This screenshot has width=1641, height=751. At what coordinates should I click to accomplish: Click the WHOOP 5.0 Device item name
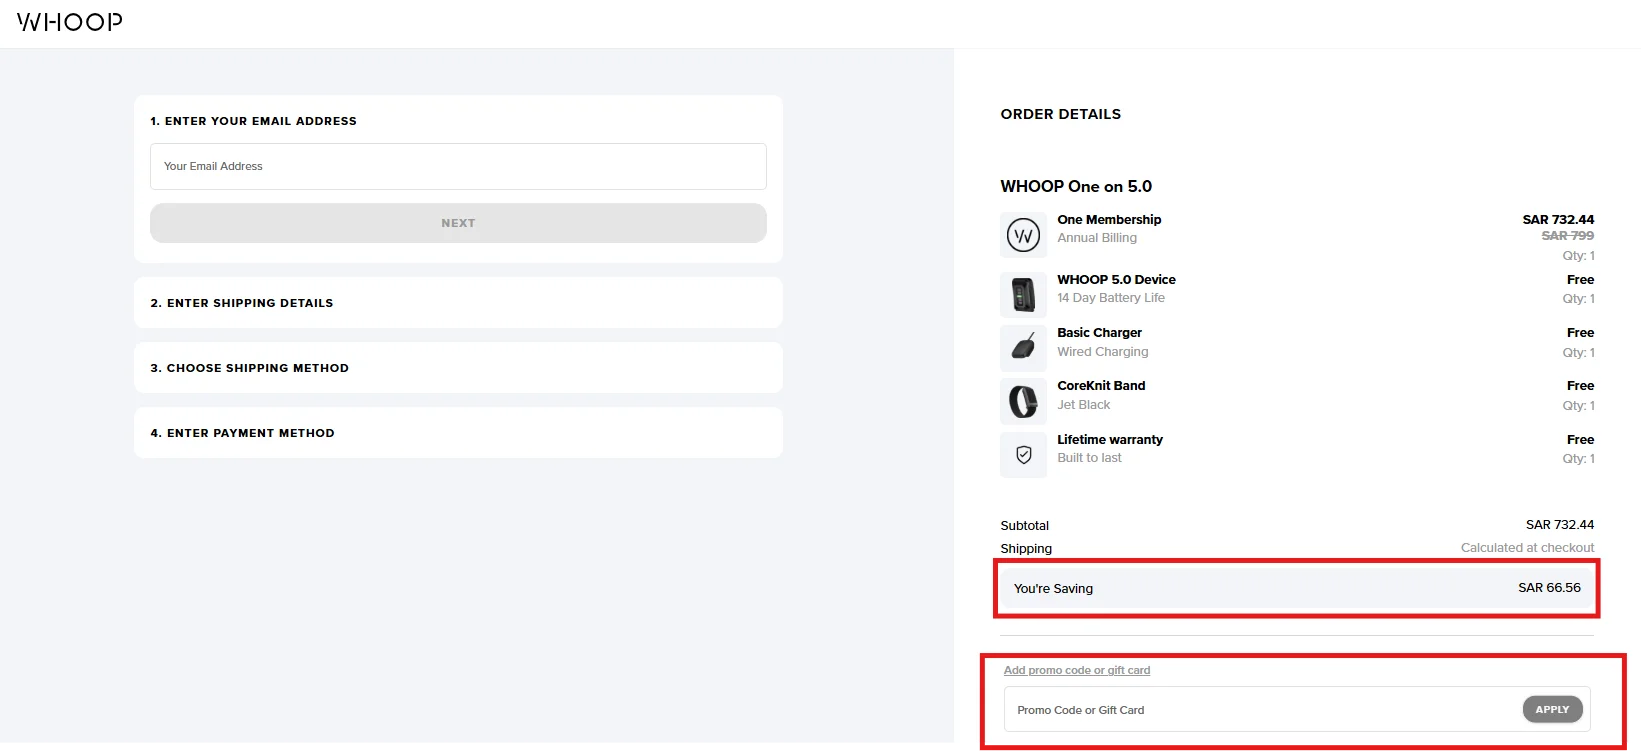tap(1116, 280)
